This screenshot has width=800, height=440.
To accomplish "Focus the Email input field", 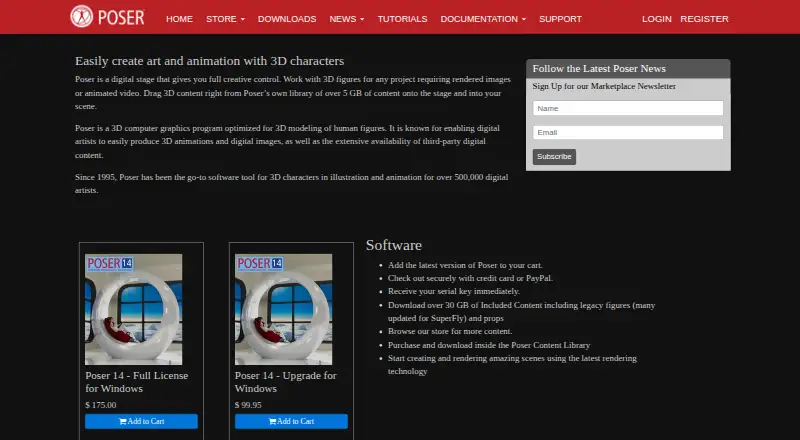I will point(628,132).
